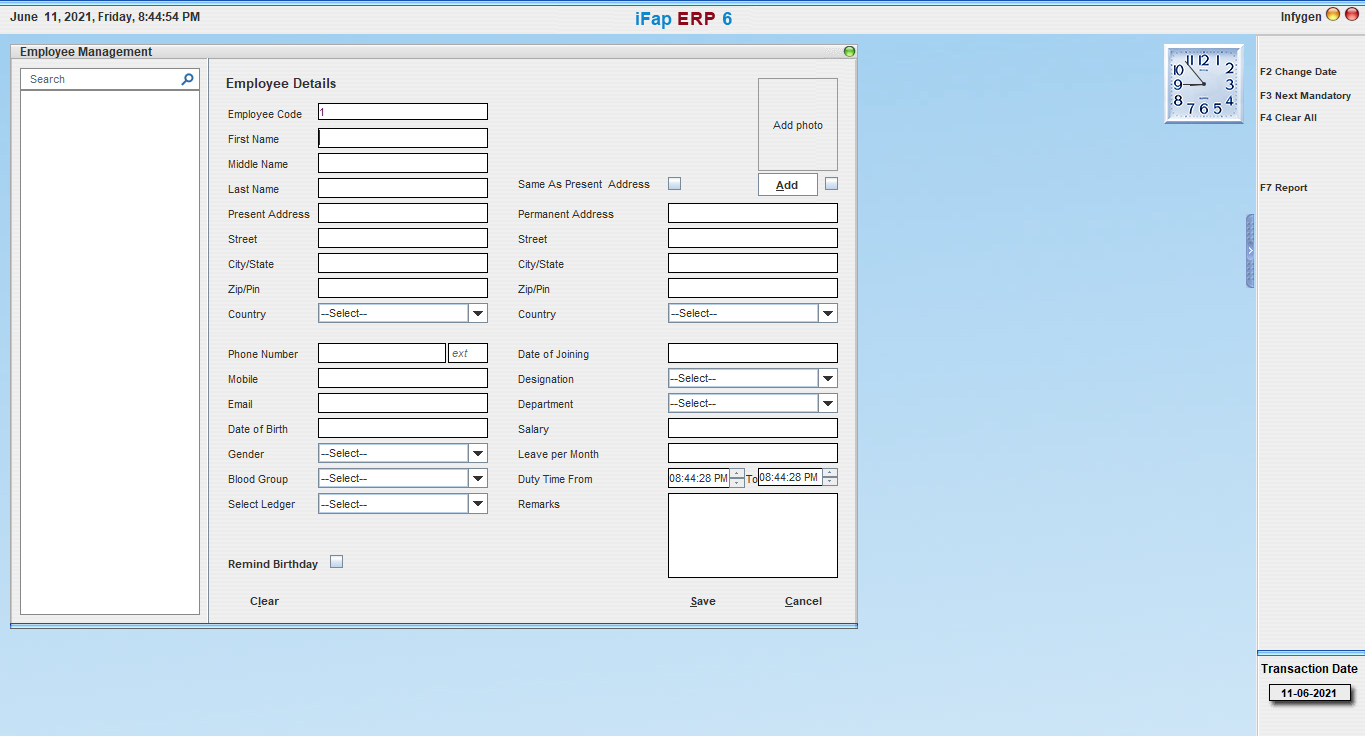Open the Select Ledger dropdown
This screenshot has width=1365, height=736.
point(478,504)
